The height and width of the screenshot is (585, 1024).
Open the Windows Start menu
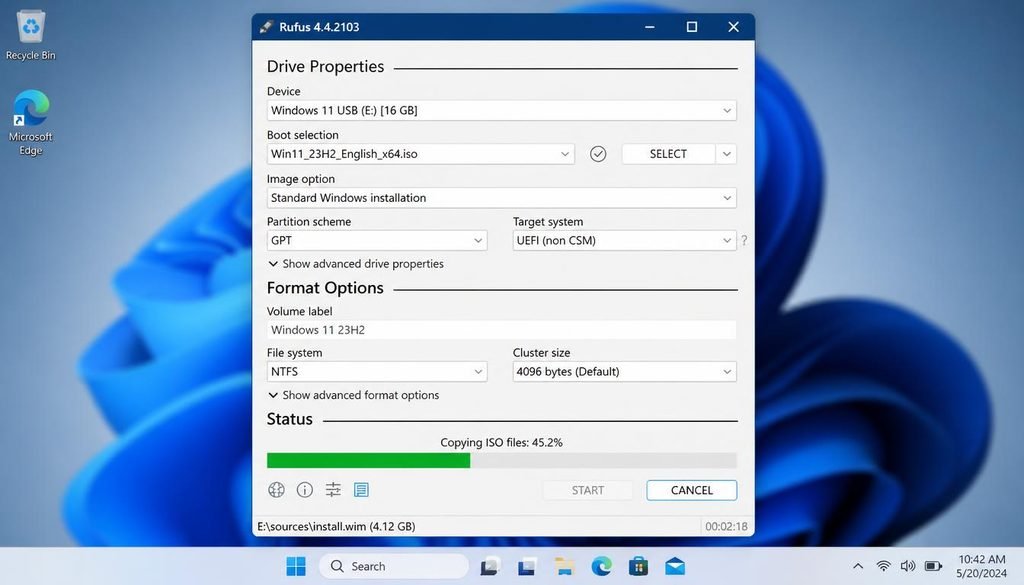click(x=296, y=566)
